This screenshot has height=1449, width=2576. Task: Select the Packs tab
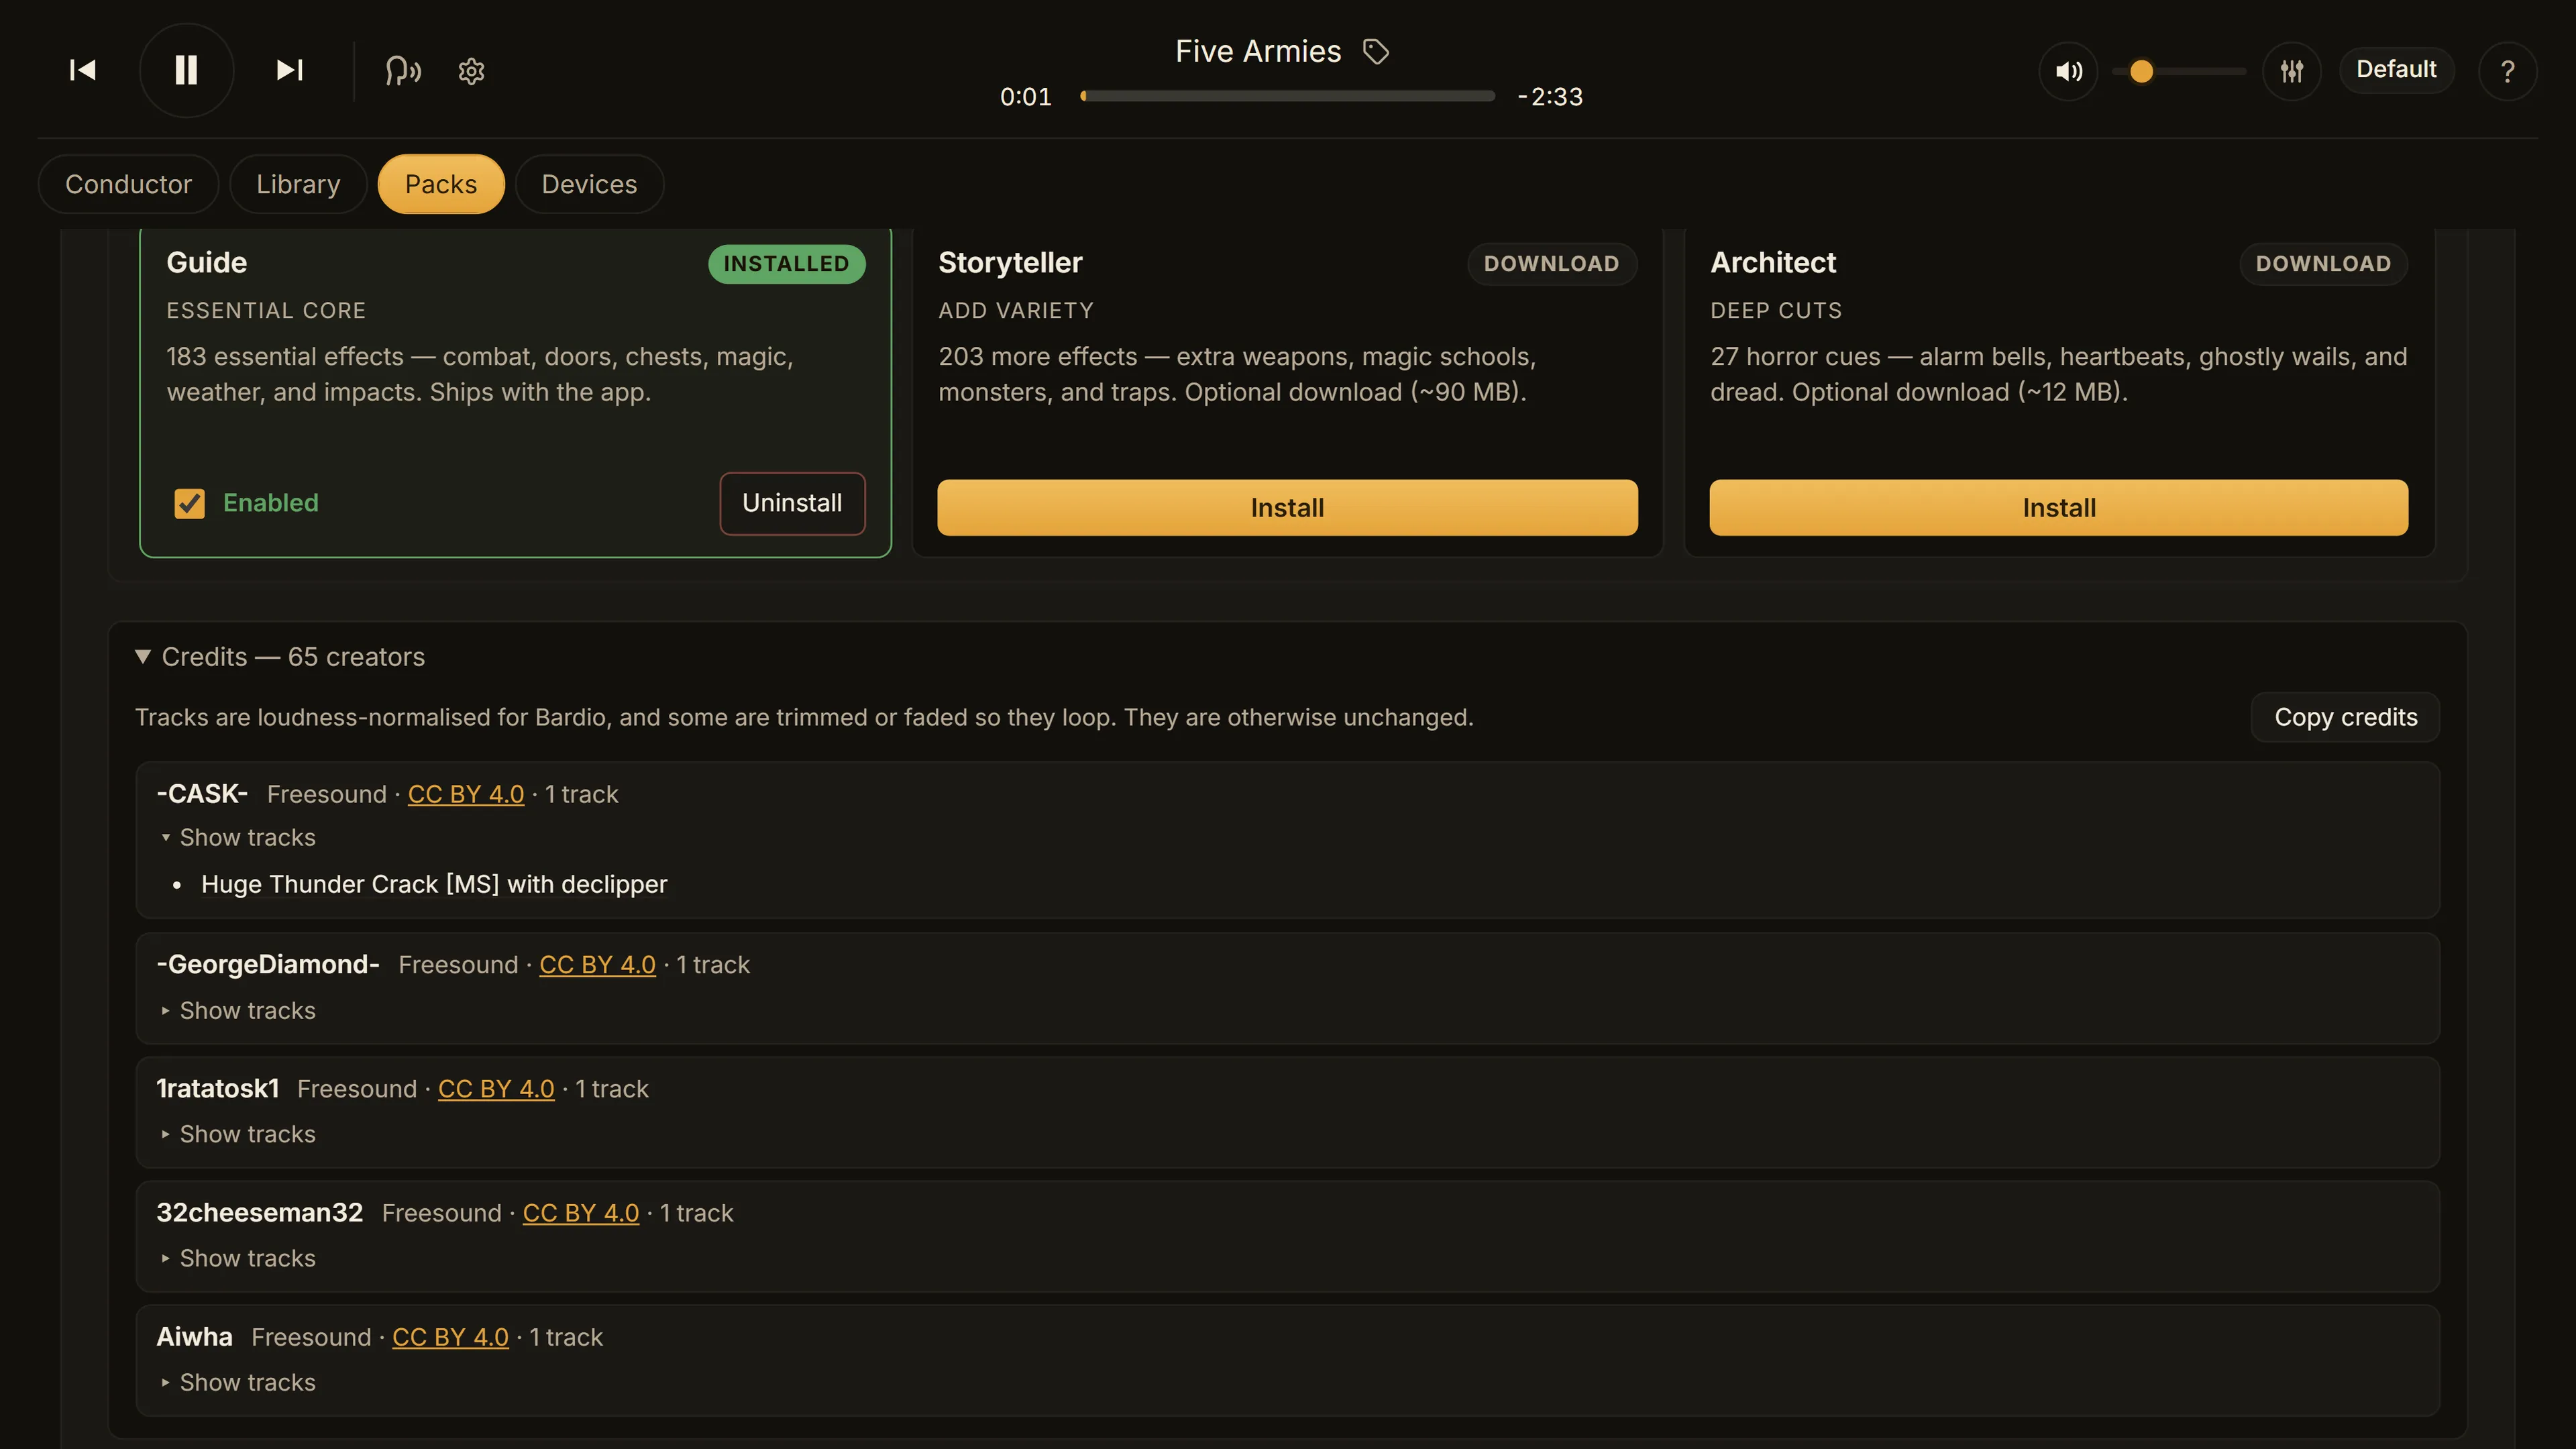pyautogui.click(x=441, y=184)
